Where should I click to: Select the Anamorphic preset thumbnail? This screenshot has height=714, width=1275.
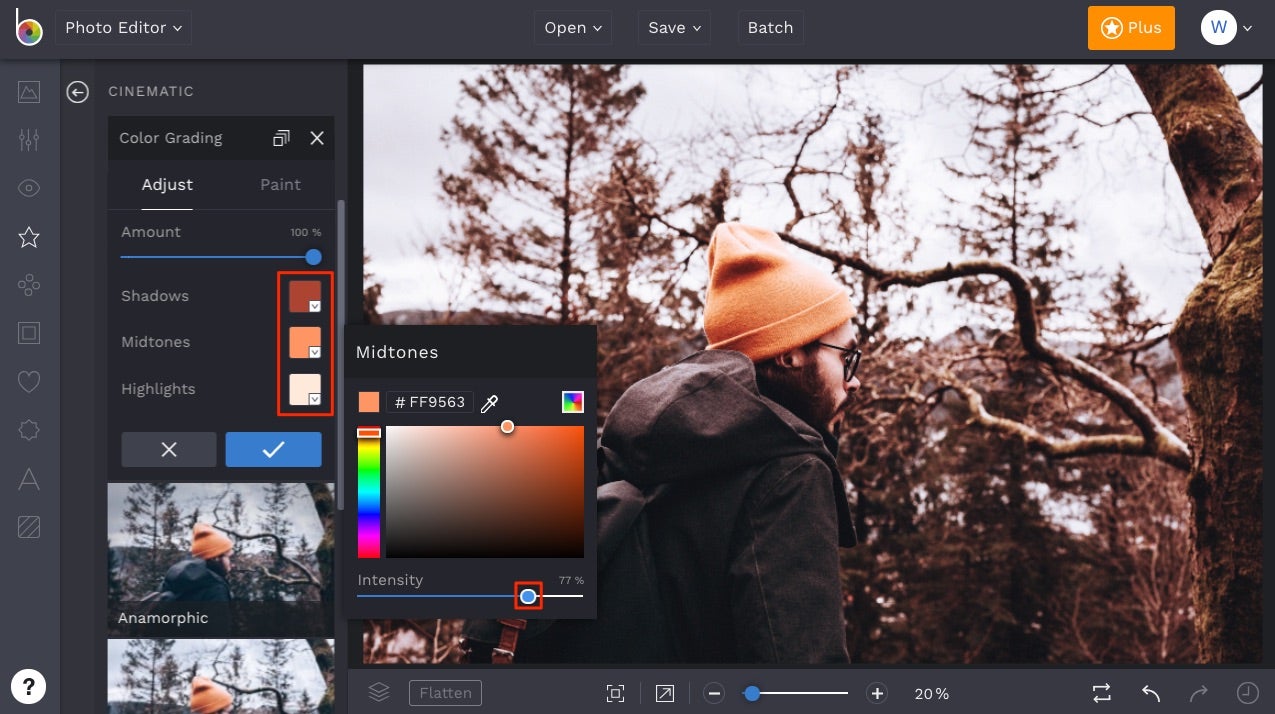point(220,555)
